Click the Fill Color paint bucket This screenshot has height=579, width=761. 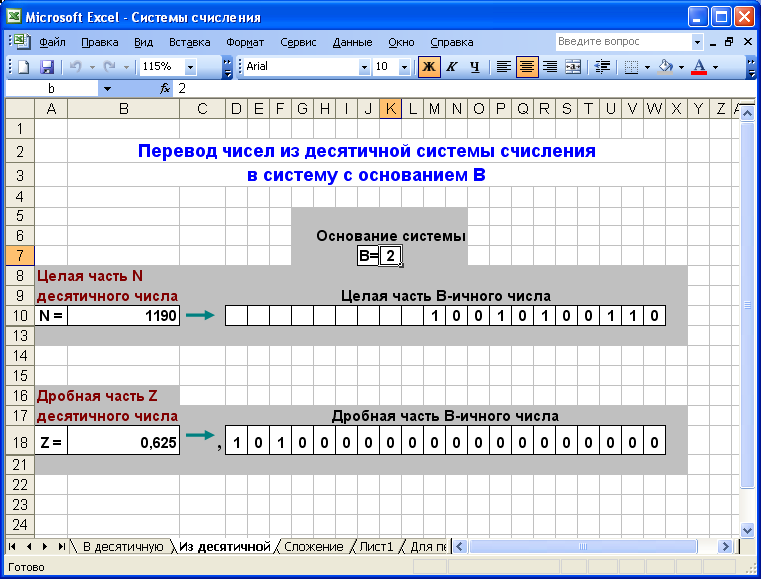pyautogui.click(x=666, y=67)
